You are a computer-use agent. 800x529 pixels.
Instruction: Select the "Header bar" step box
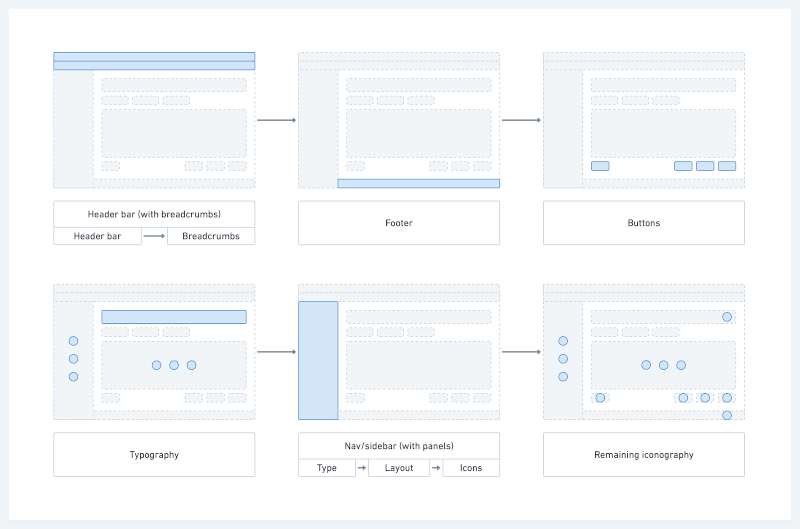coord(97,236)
